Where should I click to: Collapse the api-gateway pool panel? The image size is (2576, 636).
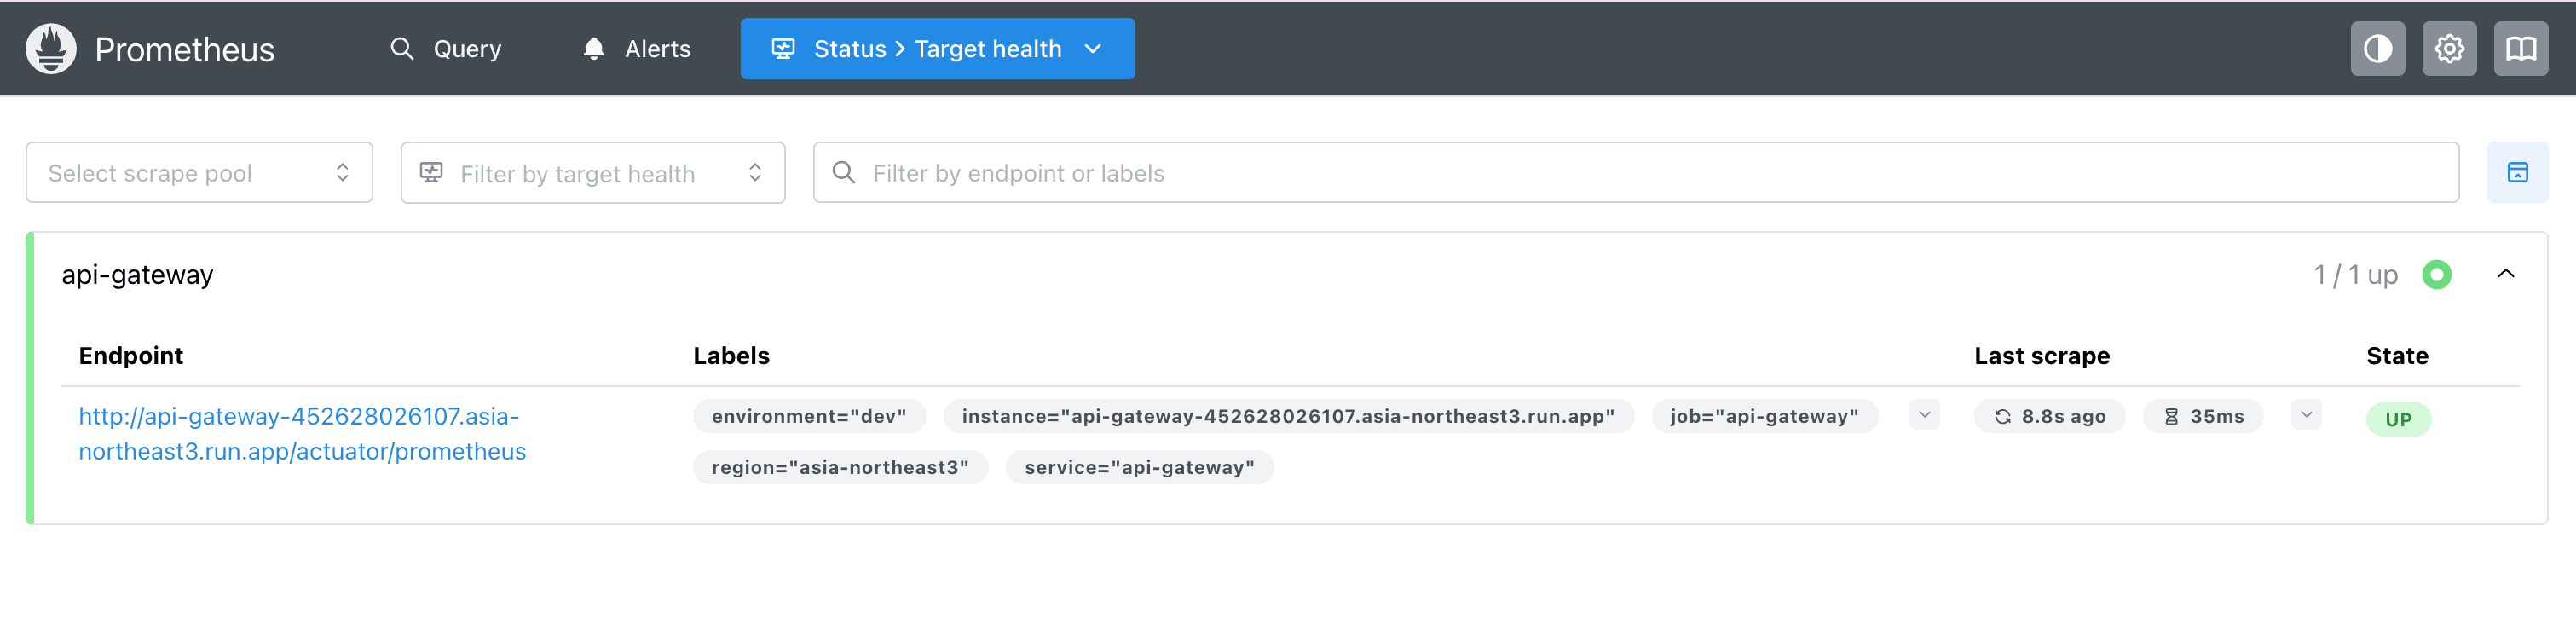pyautogui.click(x=2505, y=274)
